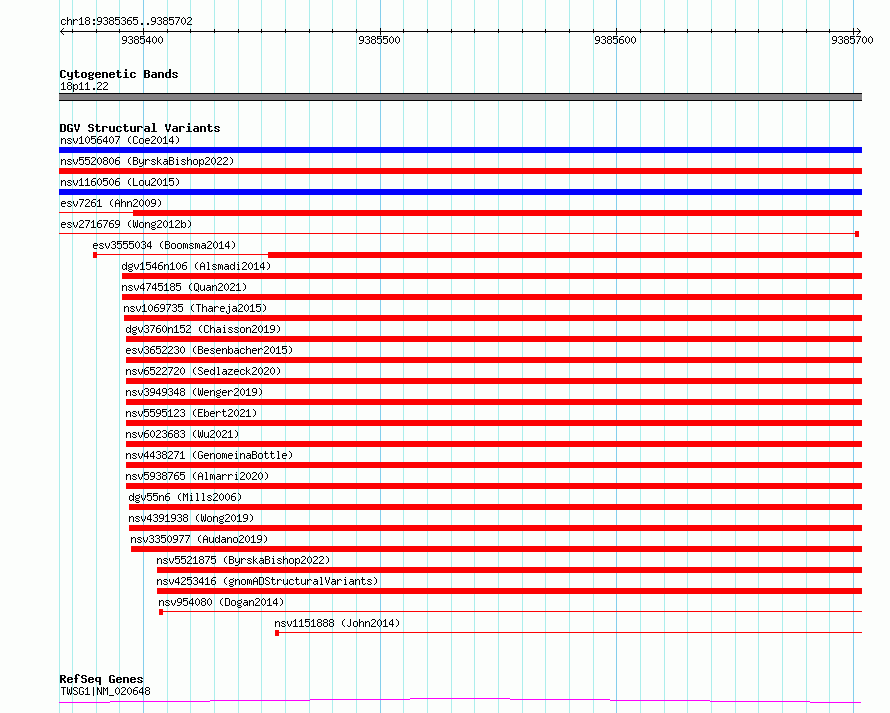Open variant nsv4745185 (Quan2021) label

(184, 287)
